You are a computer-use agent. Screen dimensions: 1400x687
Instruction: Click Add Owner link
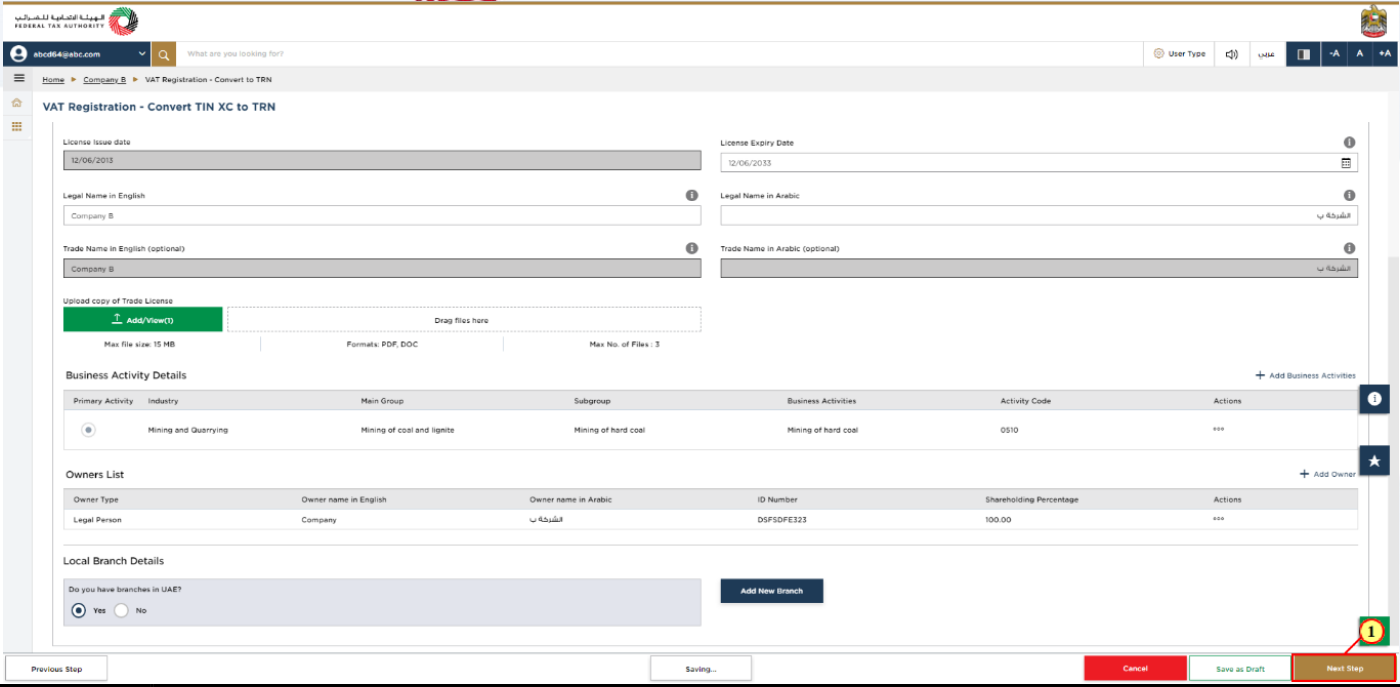click(x=1328, y=474)
